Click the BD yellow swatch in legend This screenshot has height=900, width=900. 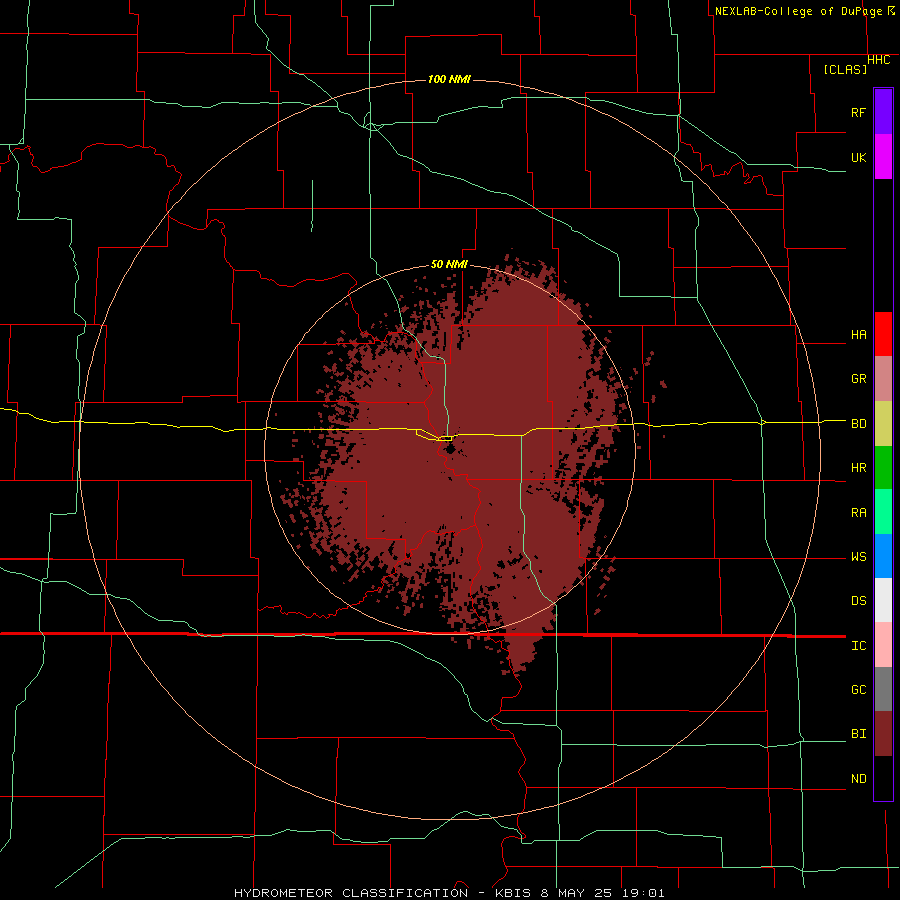click(883, 424)
